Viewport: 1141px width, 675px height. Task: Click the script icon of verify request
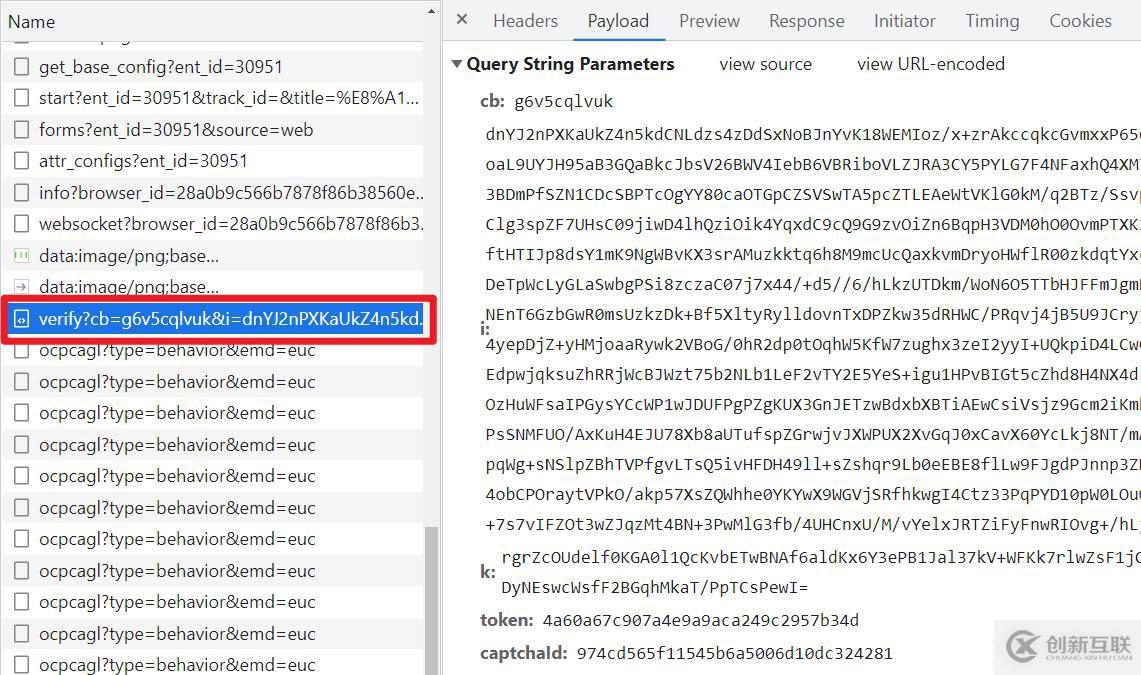[22, 319]
